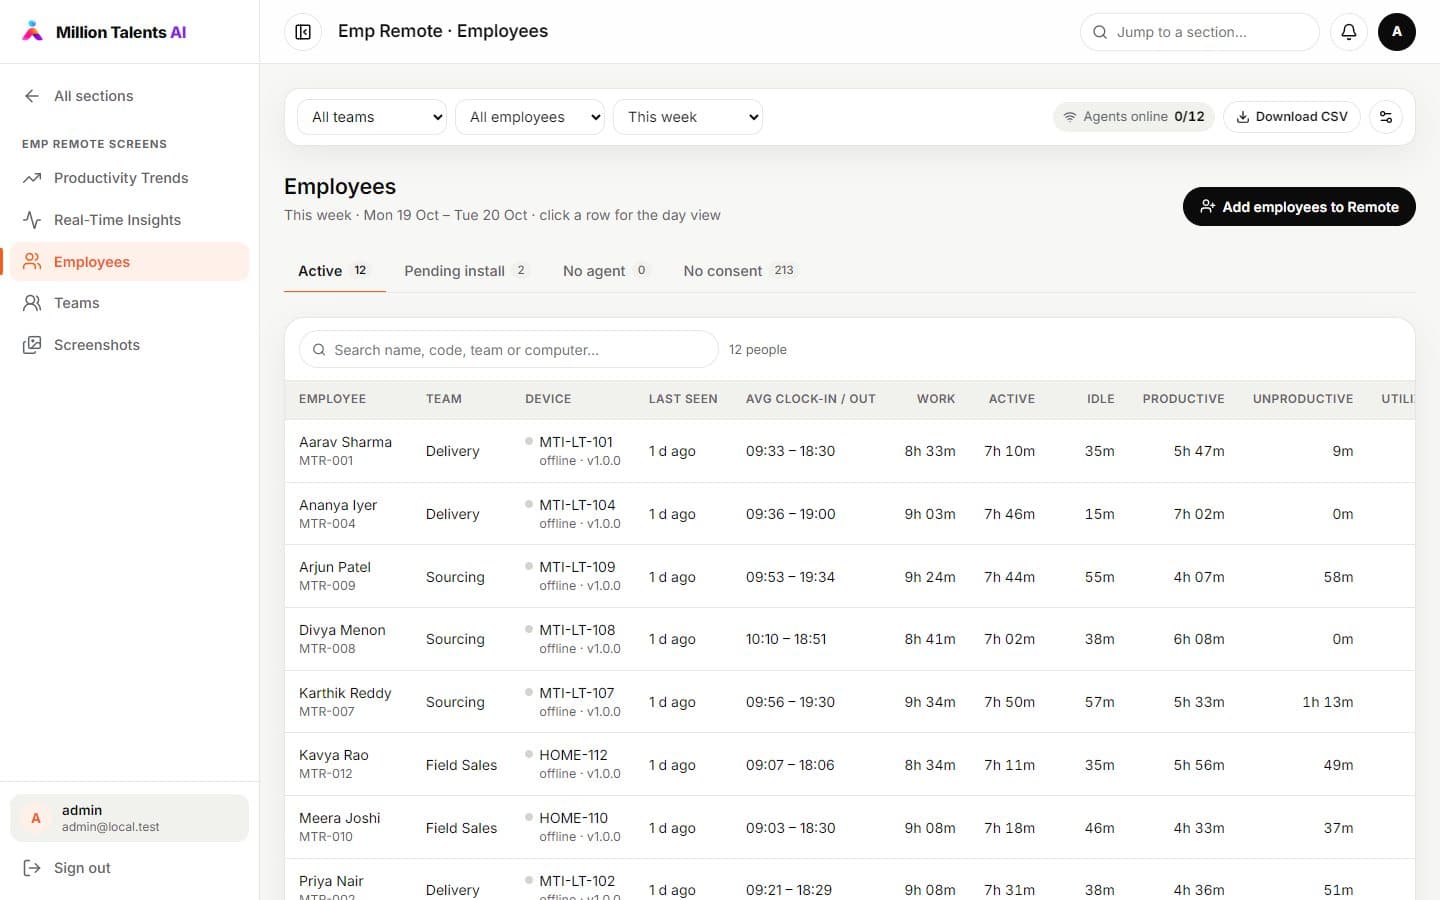The height and width of the screenshot is (900, 1440).
Task: Click the back arrow beside All sections
Action: click(x=32, y=96)
